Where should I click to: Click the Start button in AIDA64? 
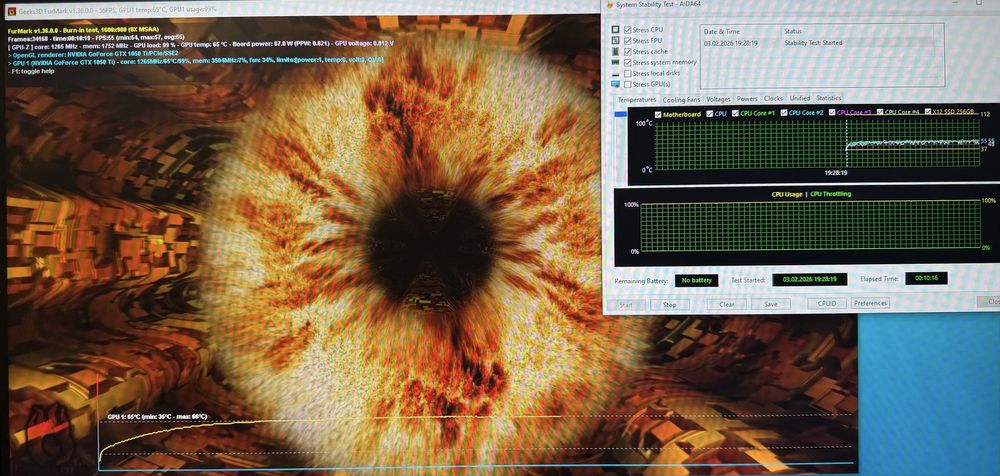626,305
